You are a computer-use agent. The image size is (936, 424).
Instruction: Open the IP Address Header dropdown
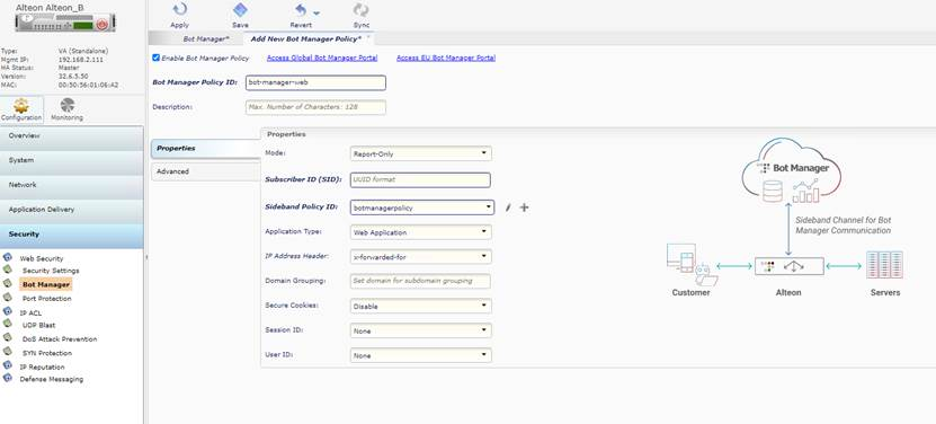(x=421, y=257)
